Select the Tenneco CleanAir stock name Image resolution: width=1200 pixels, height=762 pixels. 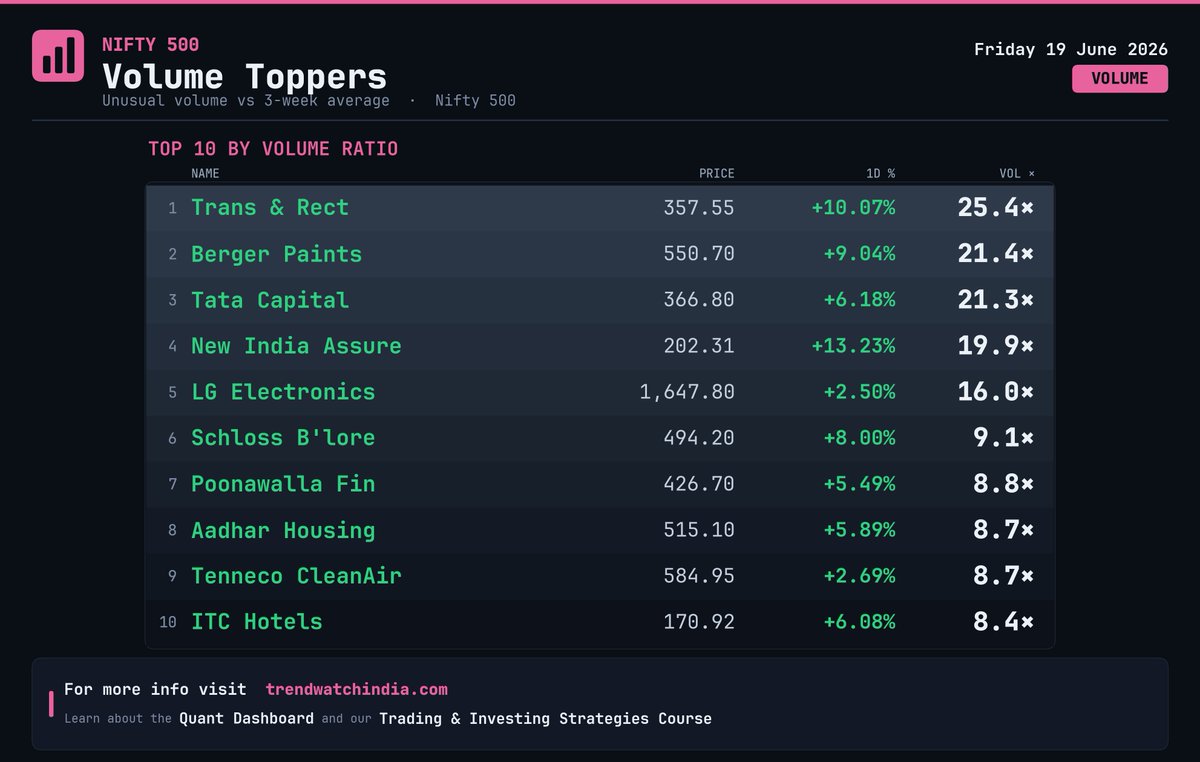296,576
